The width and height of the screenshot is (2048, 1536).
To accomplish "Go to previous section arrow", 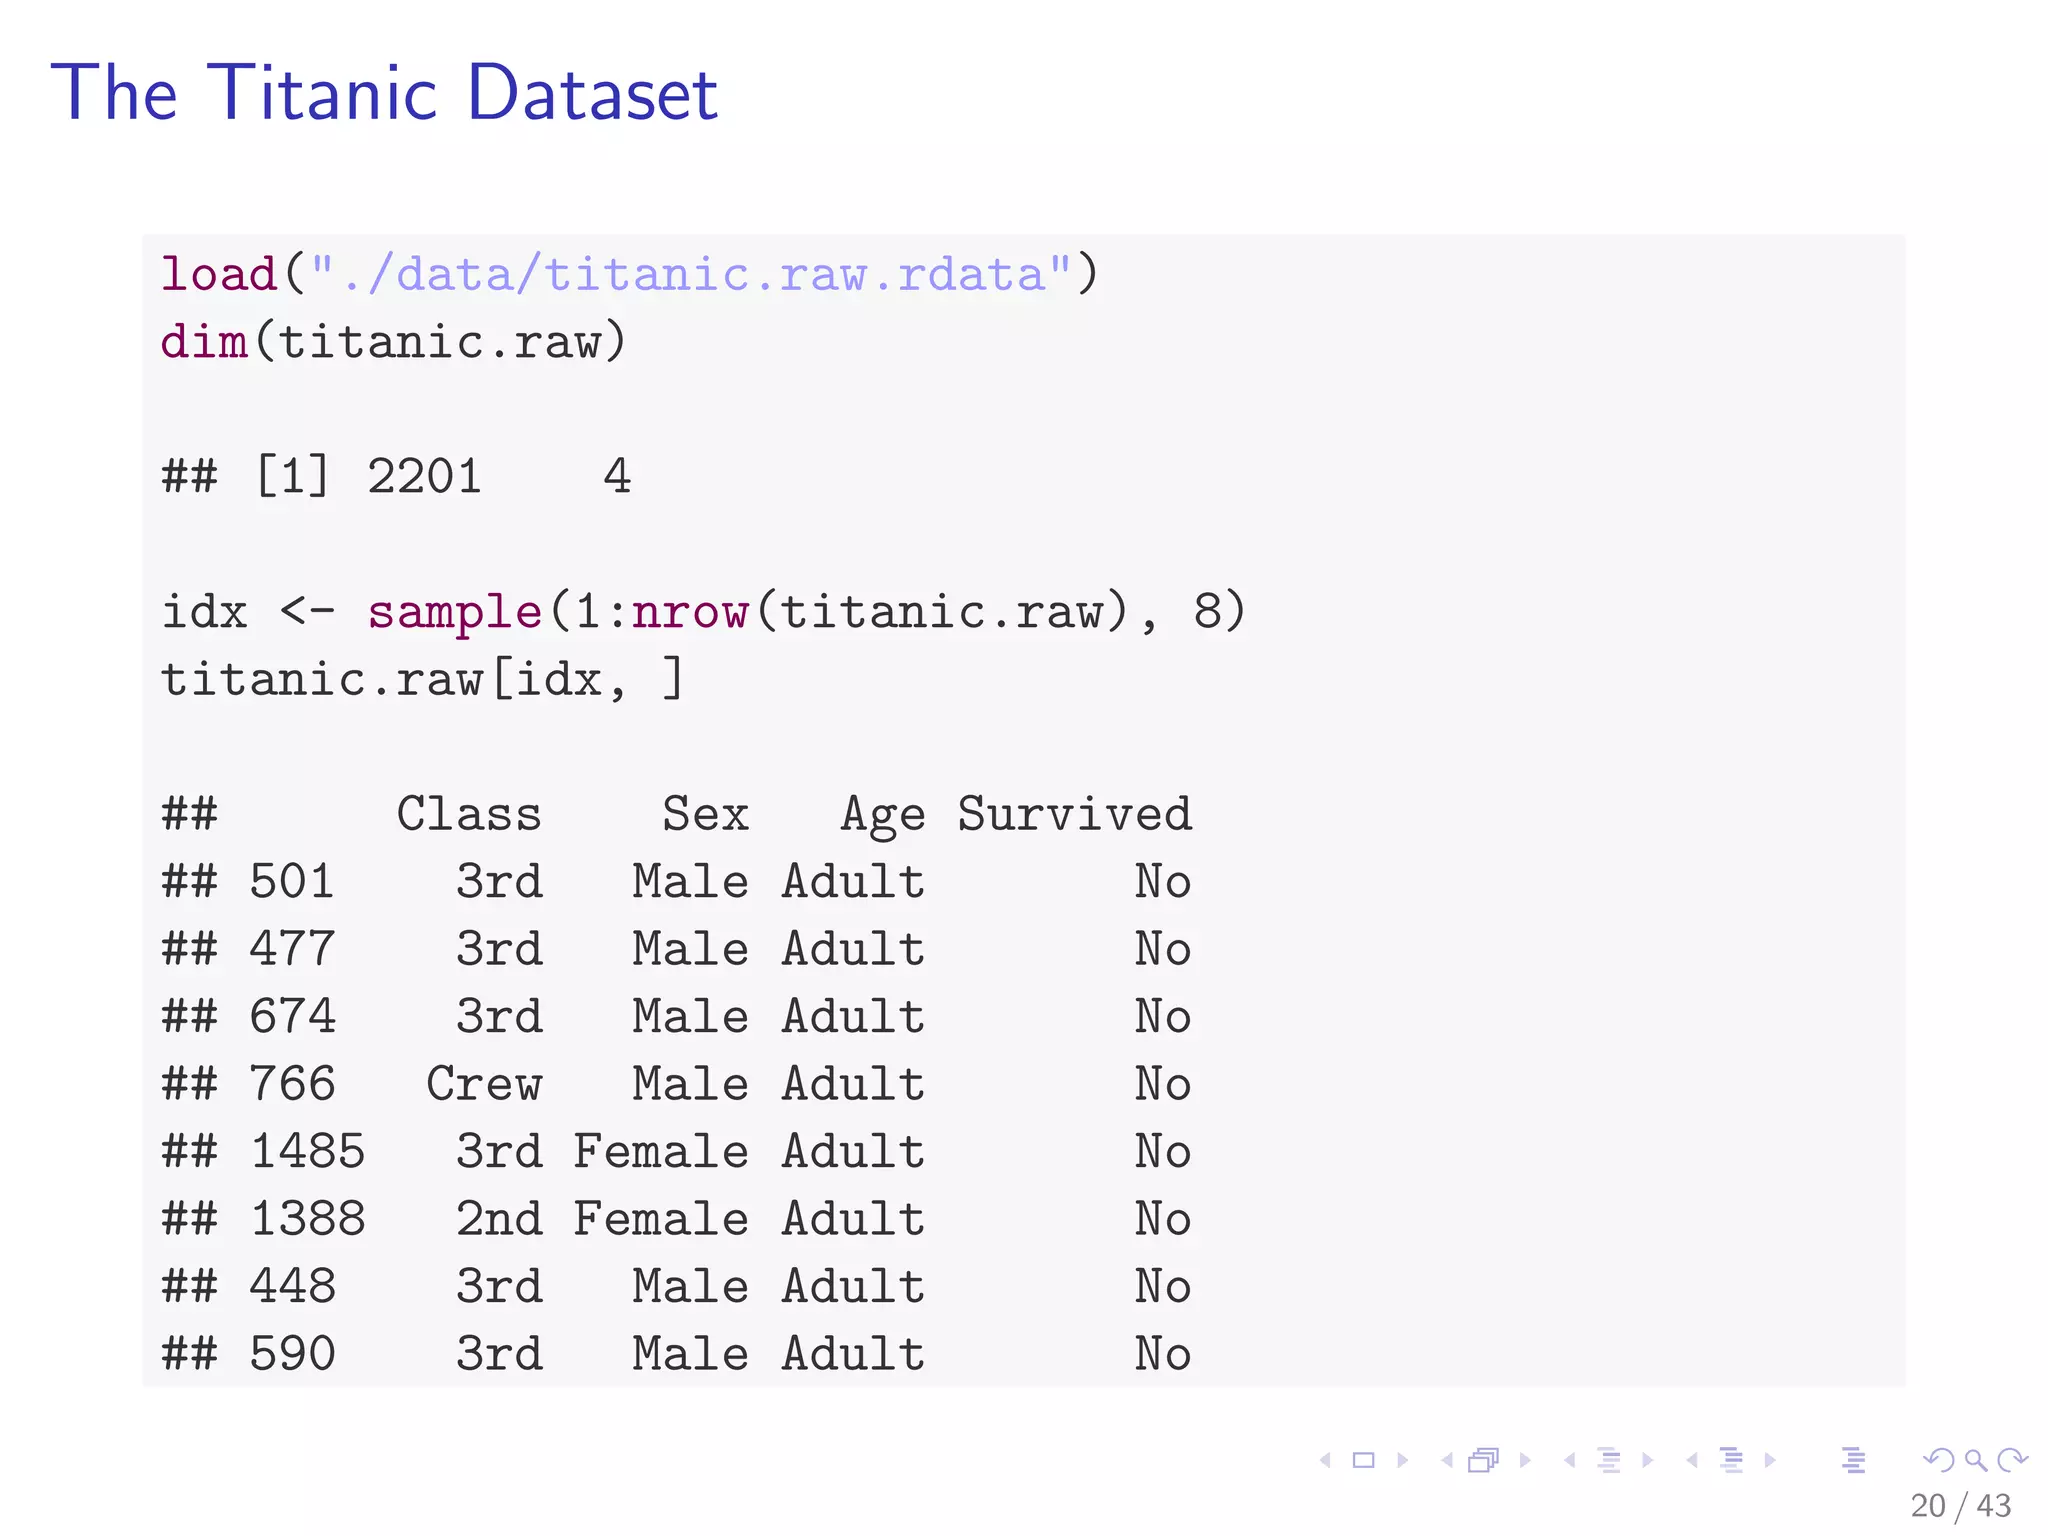I will [x=1692, y=1460].
